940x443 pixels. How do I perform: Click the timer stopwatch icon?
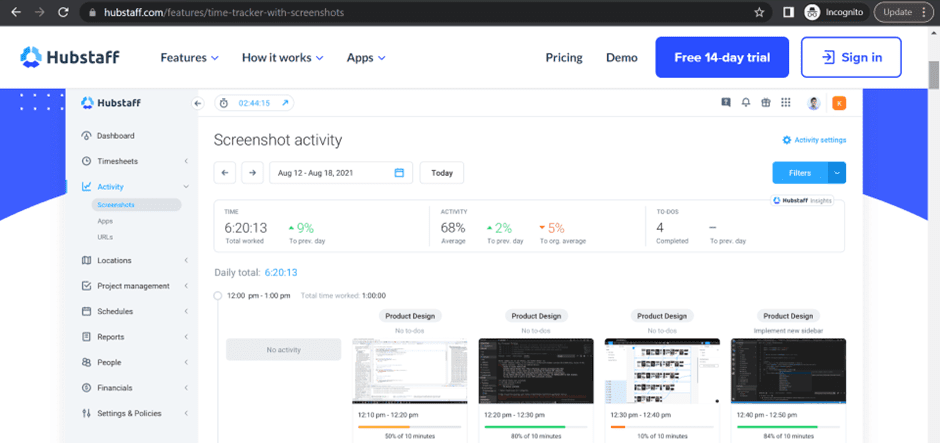[x=224, y=103]
